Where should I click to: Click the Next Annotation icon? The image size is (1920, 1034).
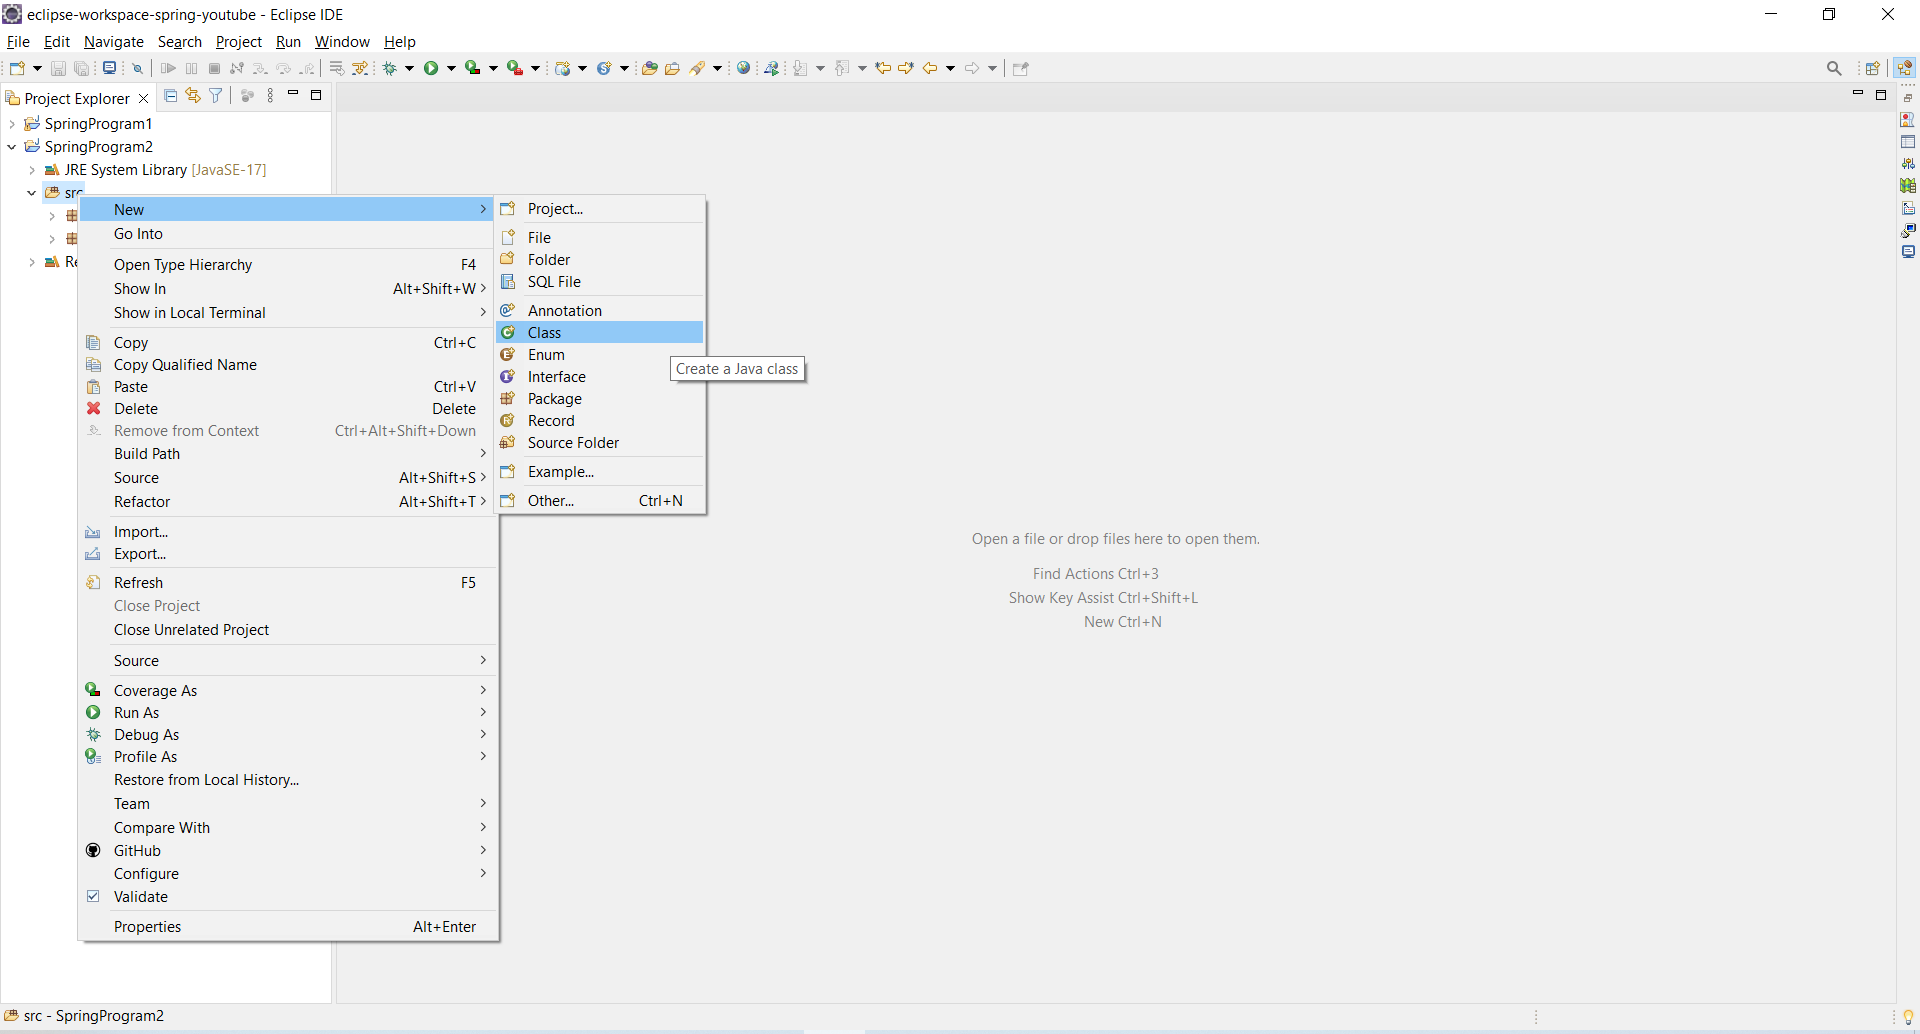(x=800, y=68)
